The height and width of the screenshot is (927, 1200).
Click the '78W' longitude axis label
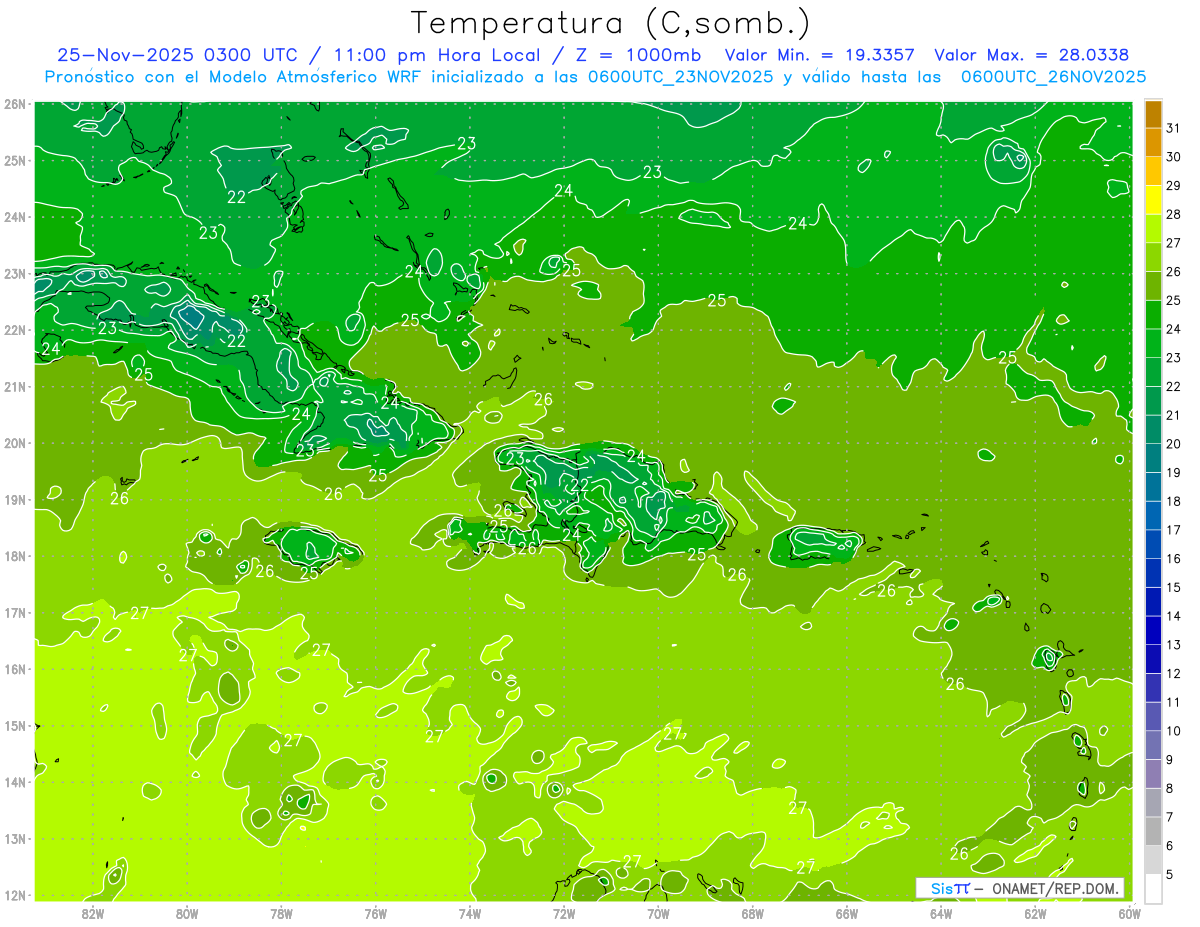281,912
